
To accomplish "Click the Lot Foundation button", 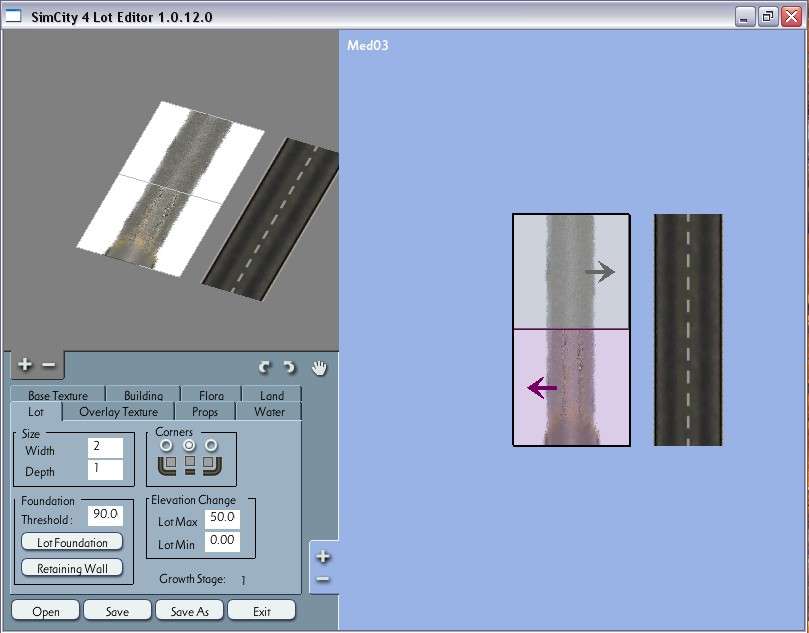I will pos(72,542).
